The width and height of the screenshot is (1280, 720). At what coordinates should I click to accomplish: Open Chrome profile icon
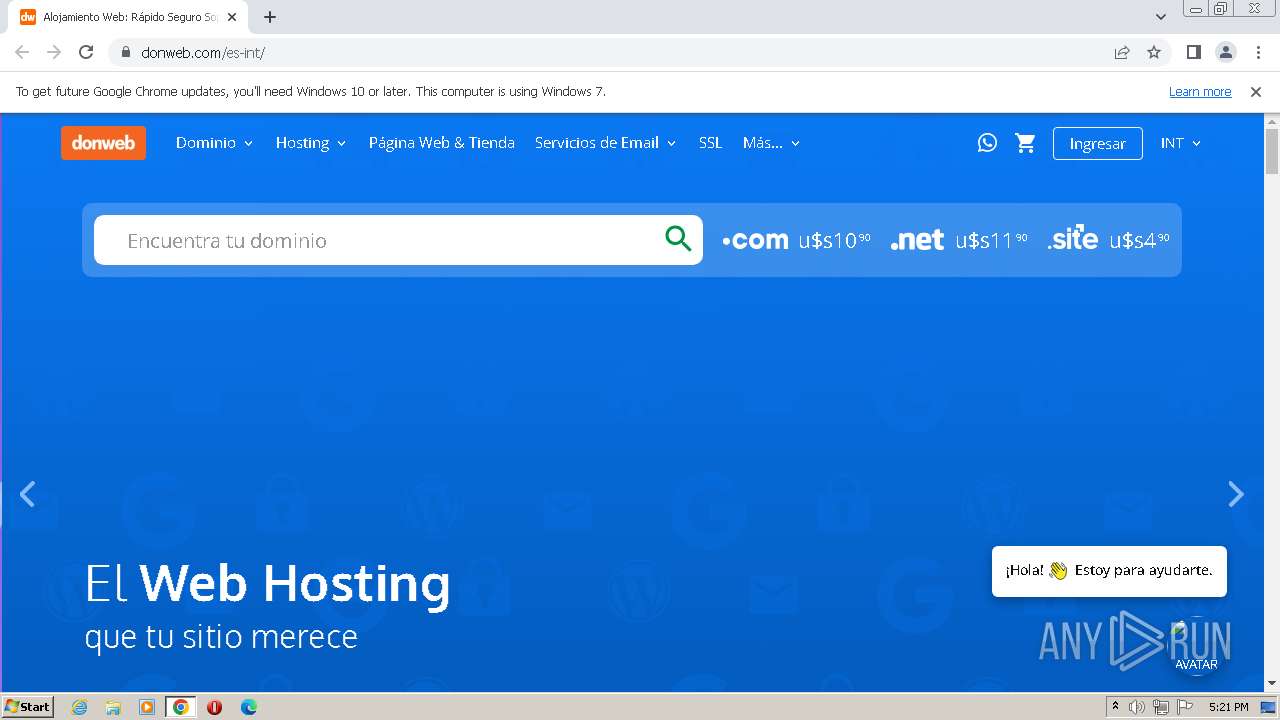(1226, 52)
